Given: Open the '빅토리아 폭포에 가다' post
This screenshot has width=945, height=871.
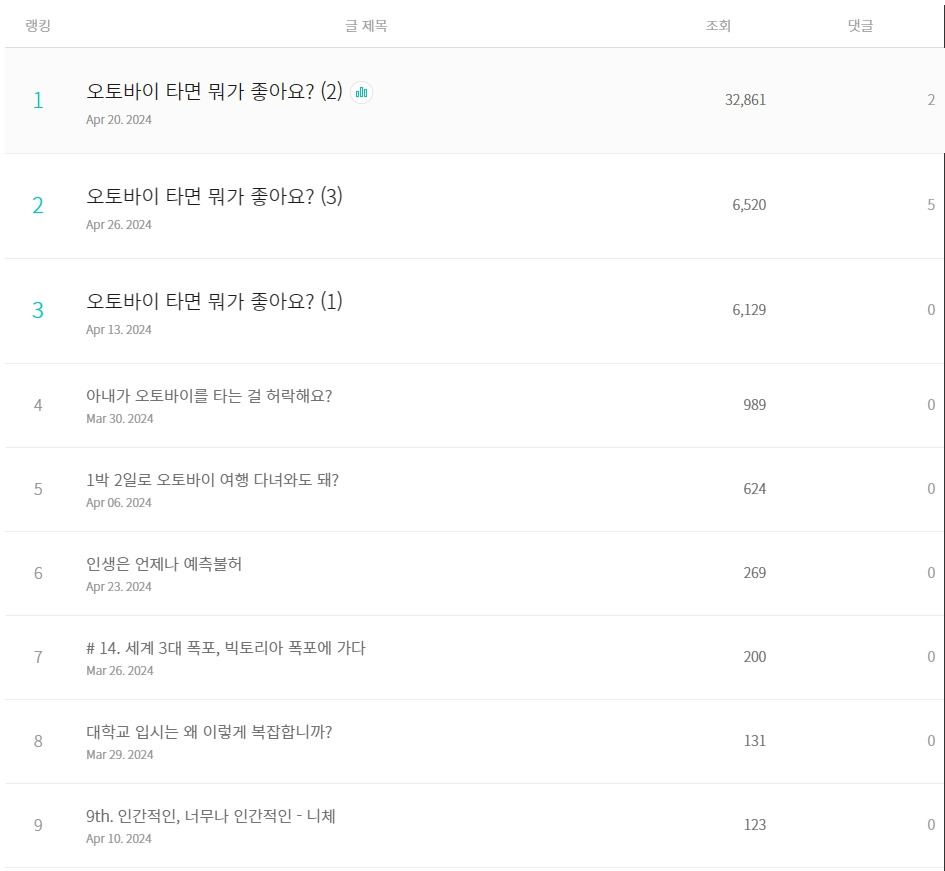Looking at the screenshot, I should [x=226, y=648].
